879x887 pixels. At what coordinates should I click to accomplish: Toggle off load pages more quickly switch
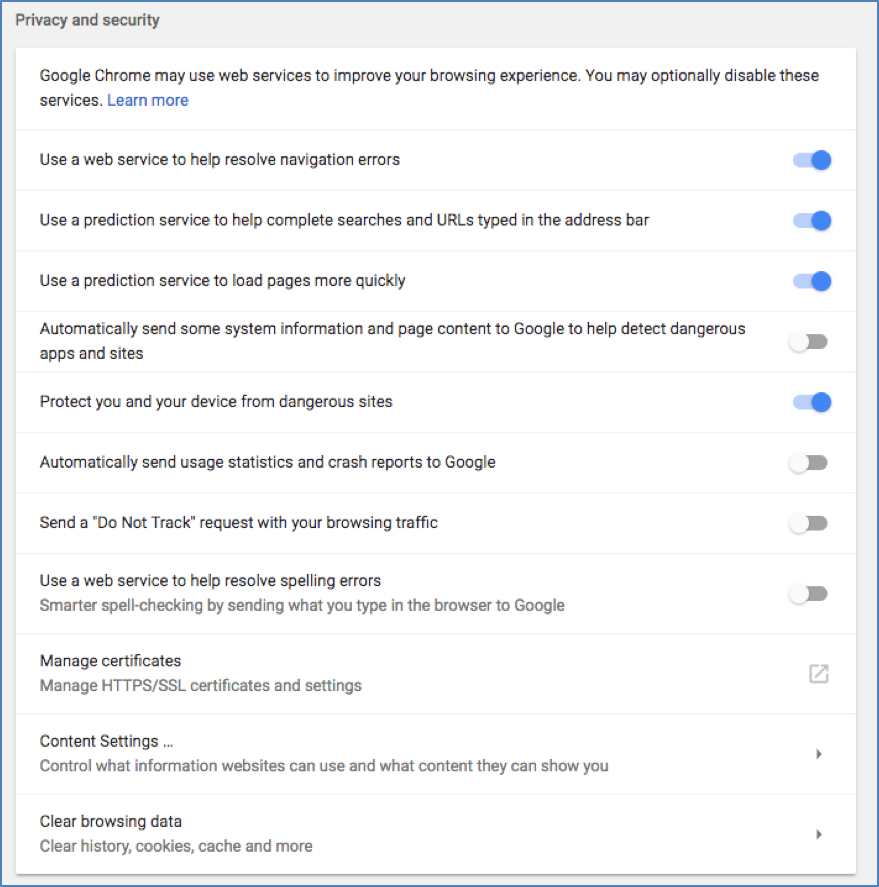(x=811, y=281)
